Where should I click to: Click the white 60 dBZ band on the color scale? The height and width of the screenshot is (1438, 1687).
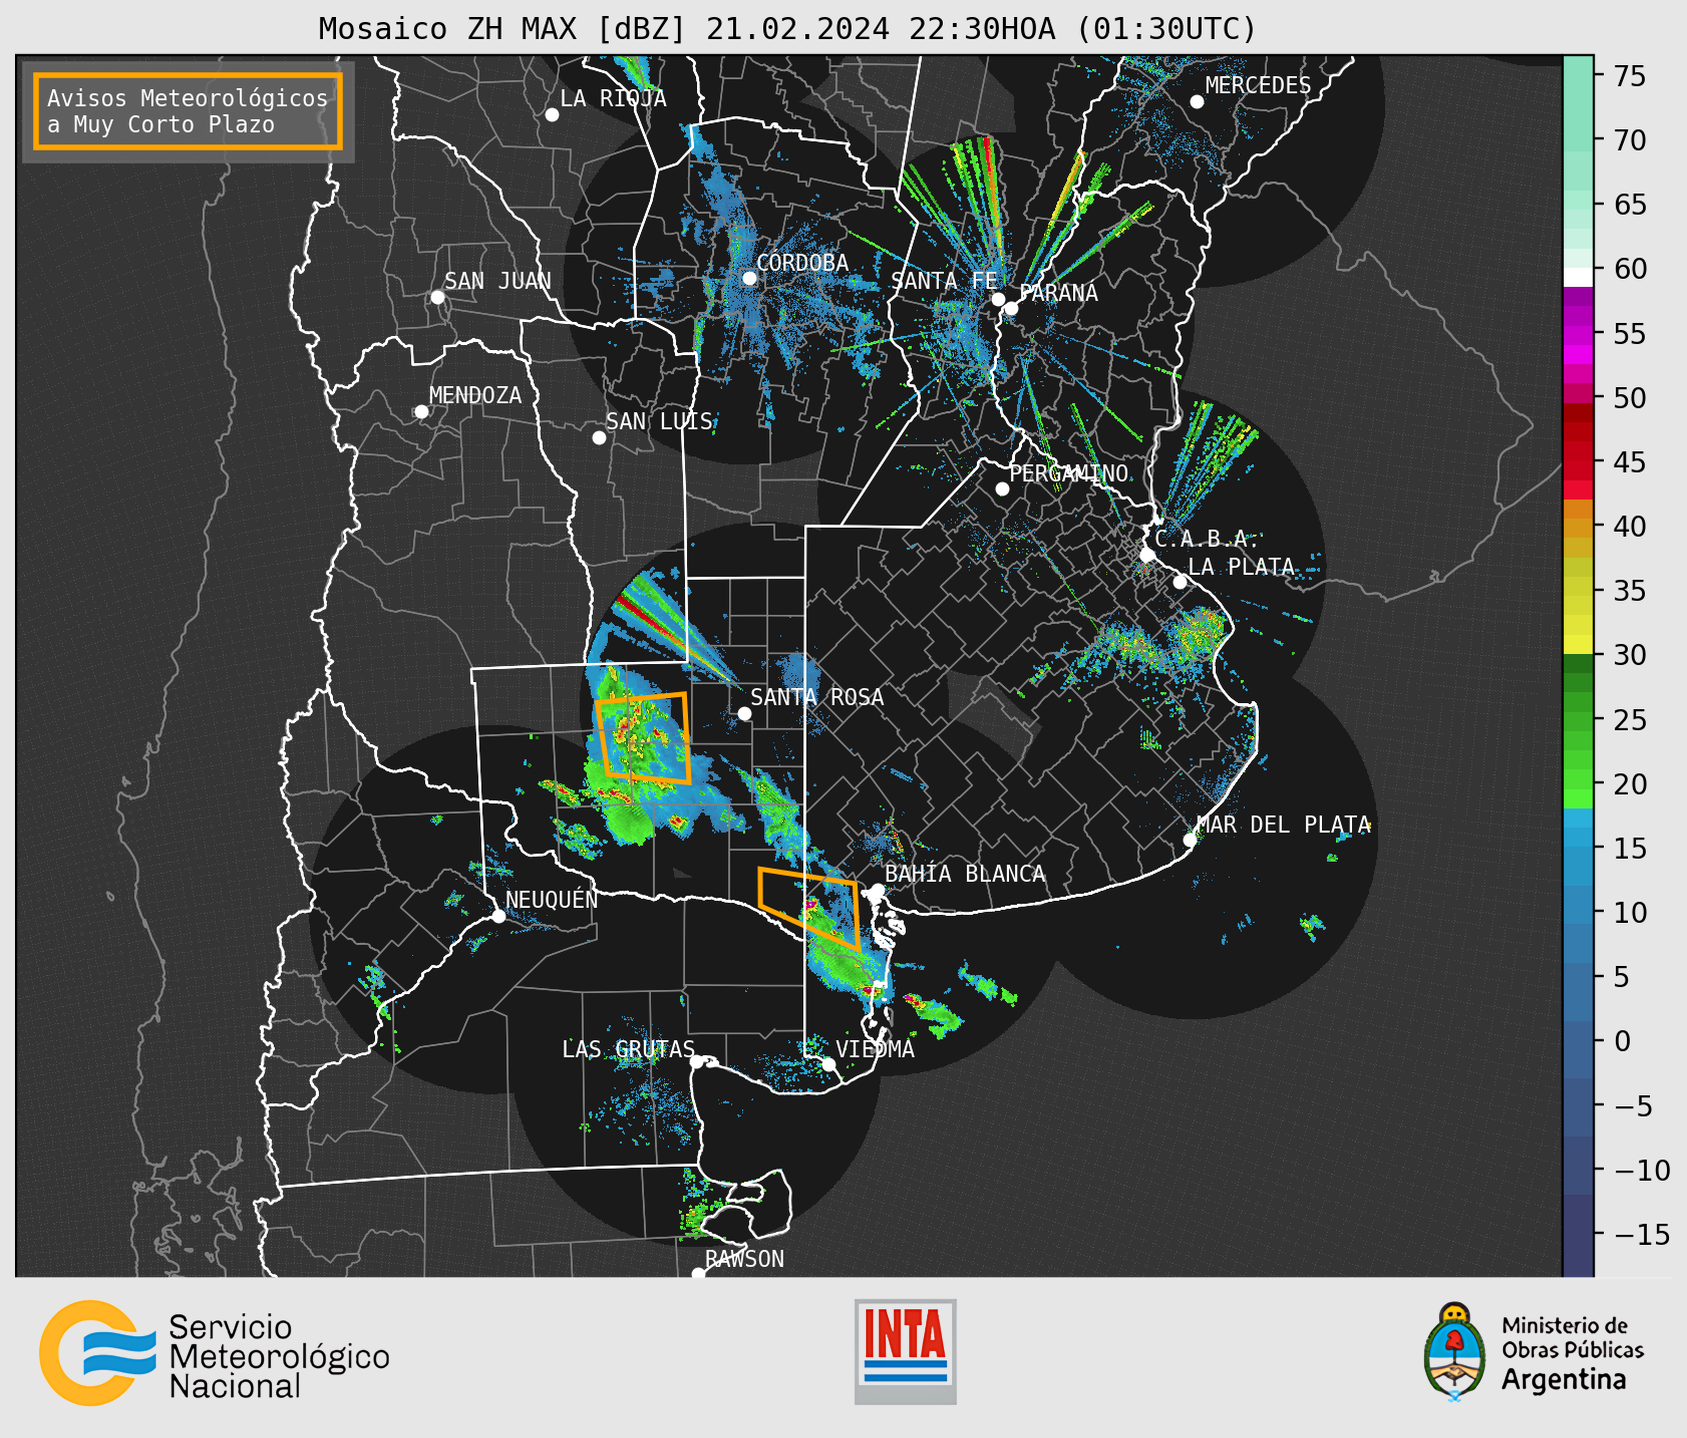(1578, 277)
